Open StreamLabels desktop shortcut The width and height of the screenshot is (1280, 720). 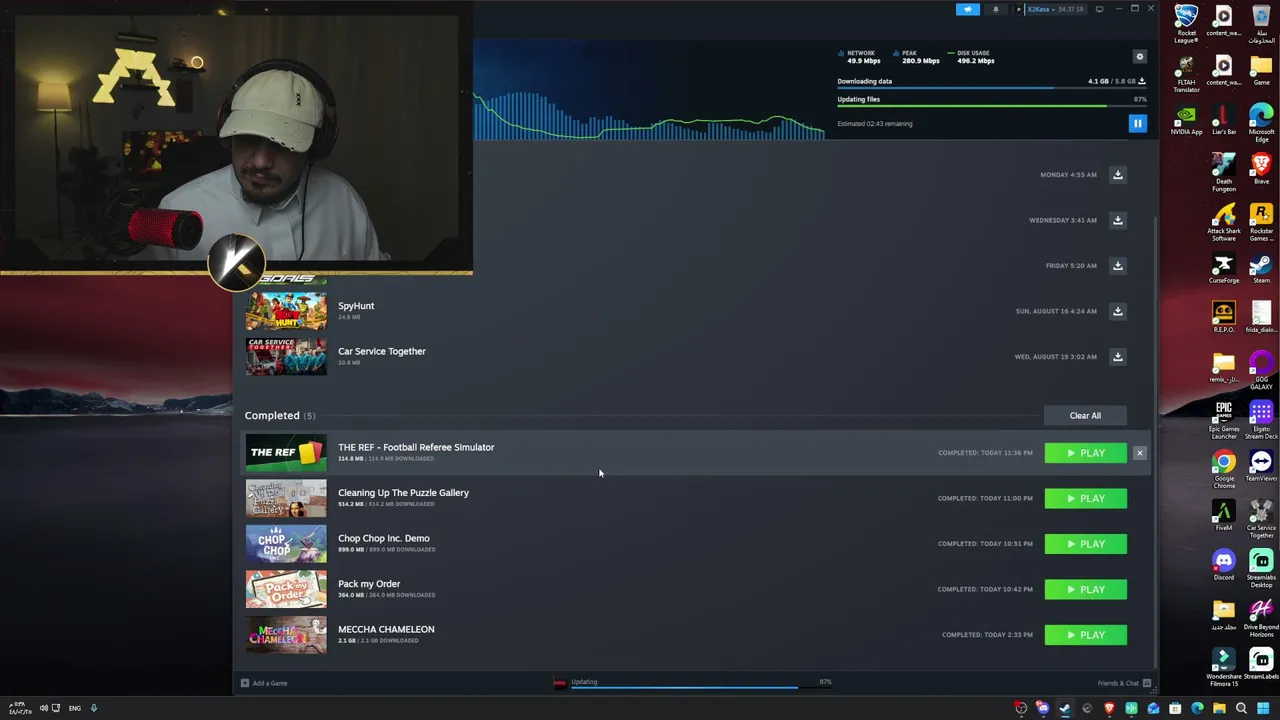[x=1261, y=665]
